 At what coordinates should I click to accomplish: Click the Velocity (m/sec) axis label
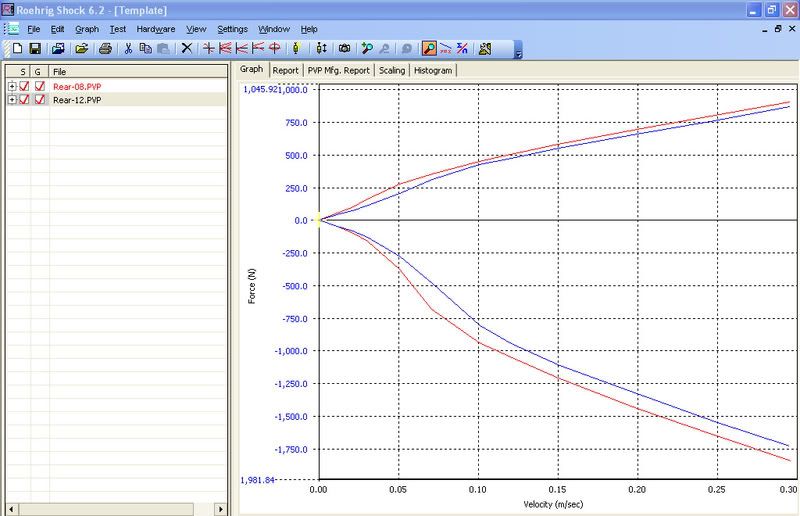(553, 504)
